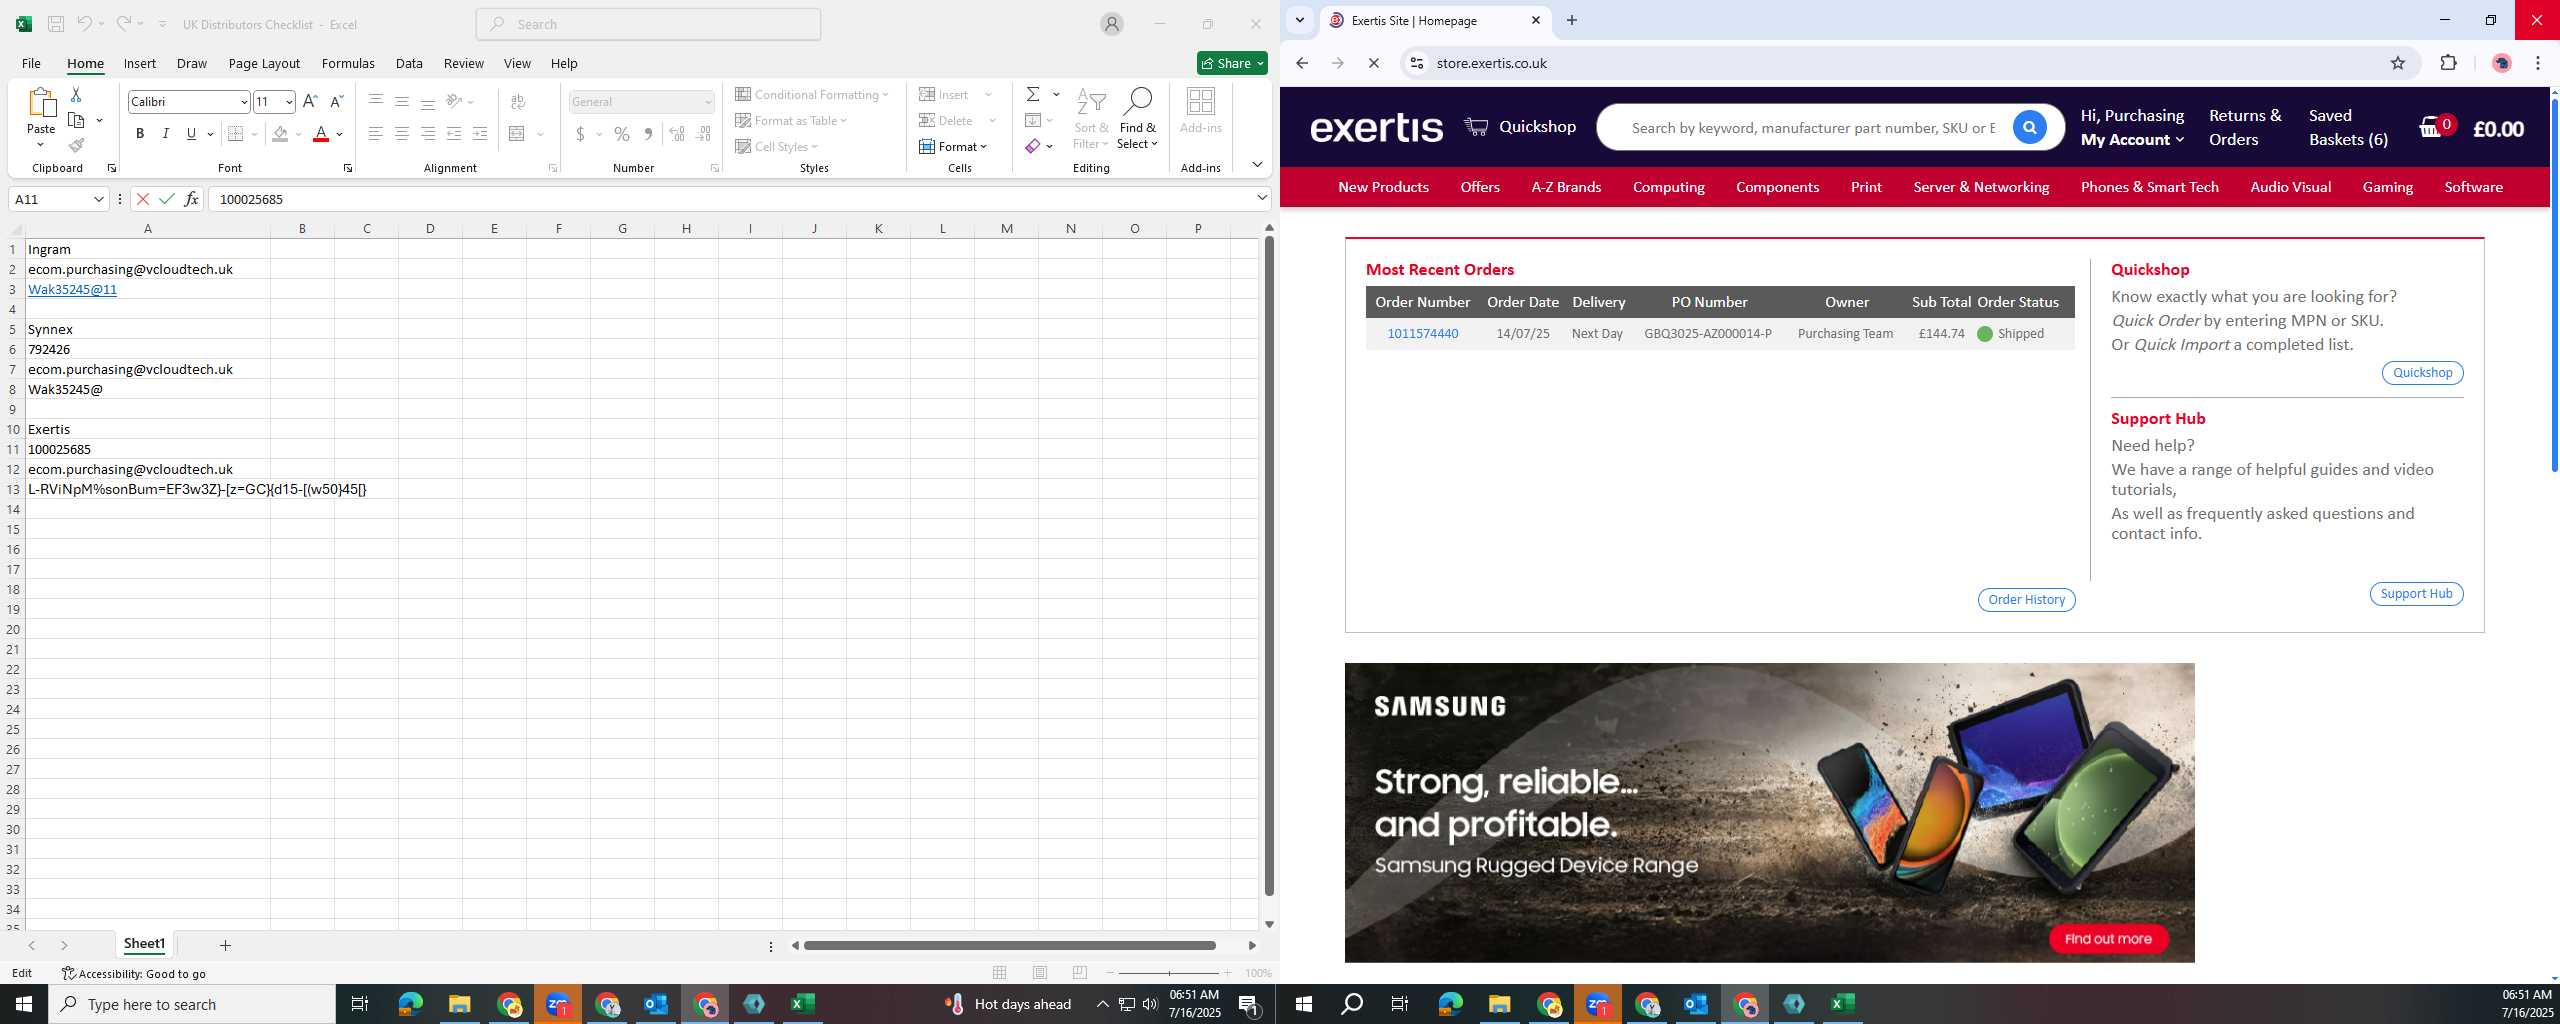Click the Sort & Filter icon
The height and width of the screenshot is (1024, 2560).
[x=1091, y=101]
